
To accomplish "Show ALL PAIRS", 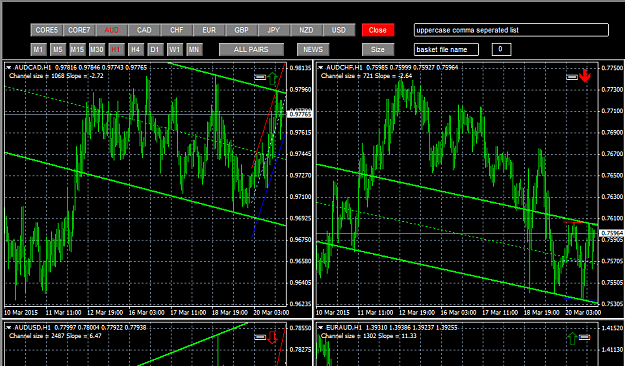I will pos(252,49).
